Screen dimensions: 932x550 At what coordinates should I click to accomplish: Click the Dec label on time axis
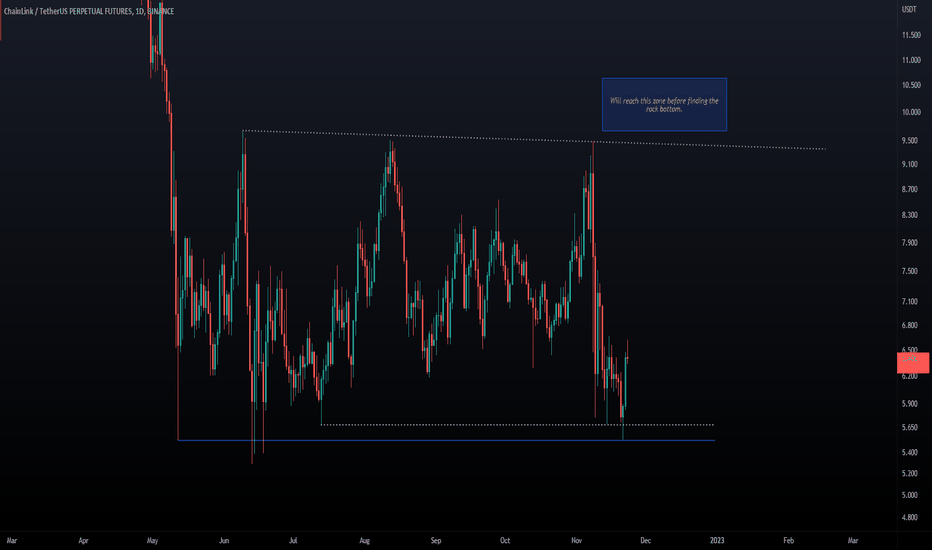(646, 540)
